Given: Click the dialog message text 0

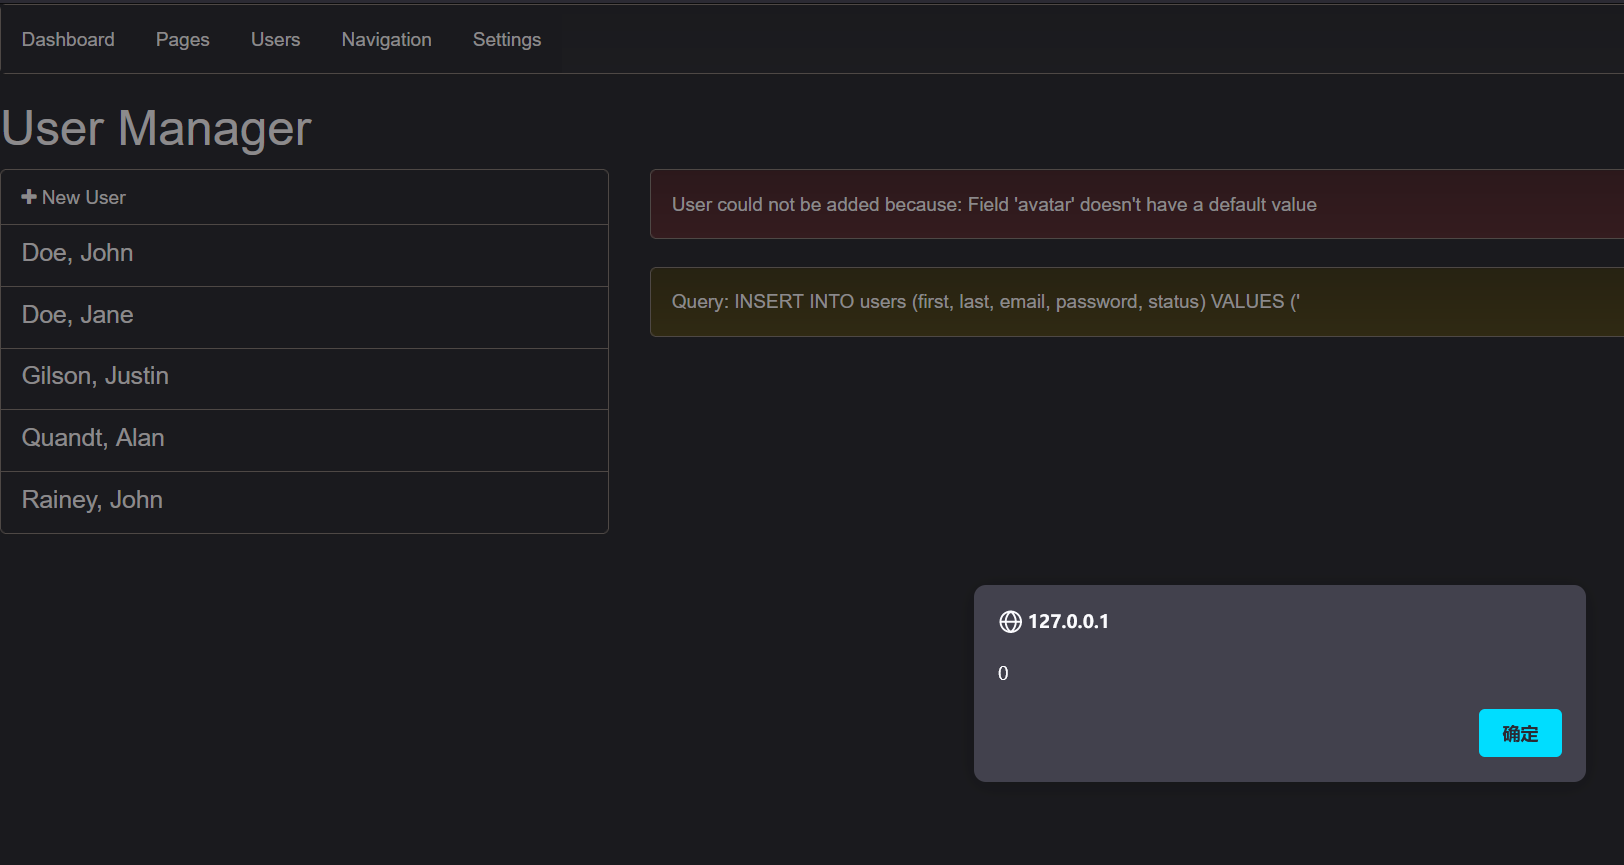Looking at the screenshot, I should pos(1003,674).
